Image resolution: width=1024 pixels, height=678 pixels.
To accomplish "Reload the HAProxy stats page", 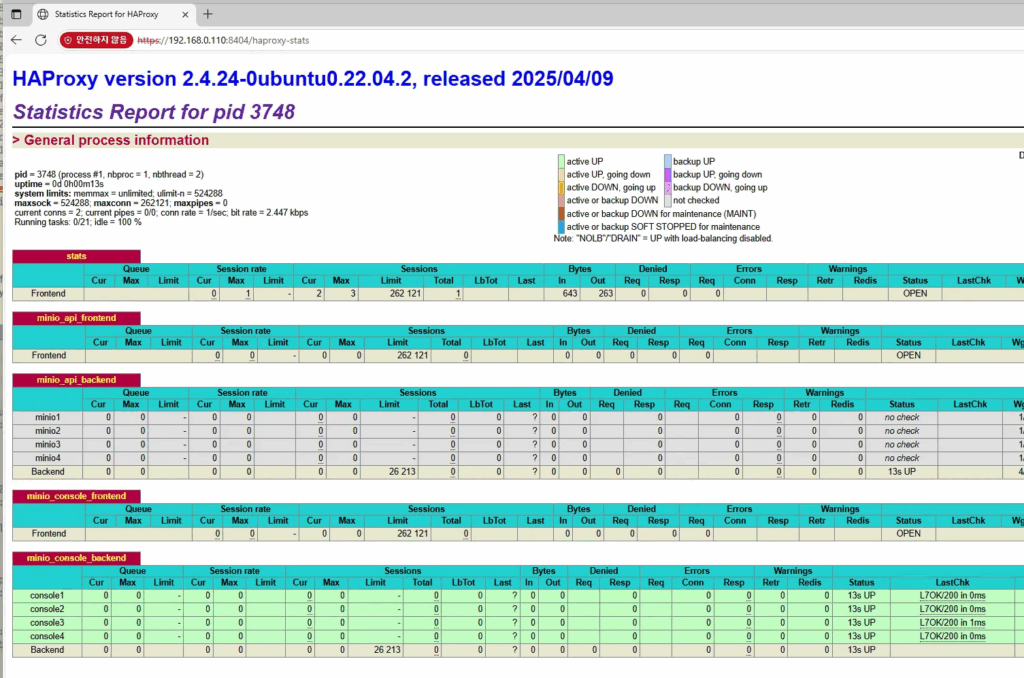I will [x=40, y=40].
